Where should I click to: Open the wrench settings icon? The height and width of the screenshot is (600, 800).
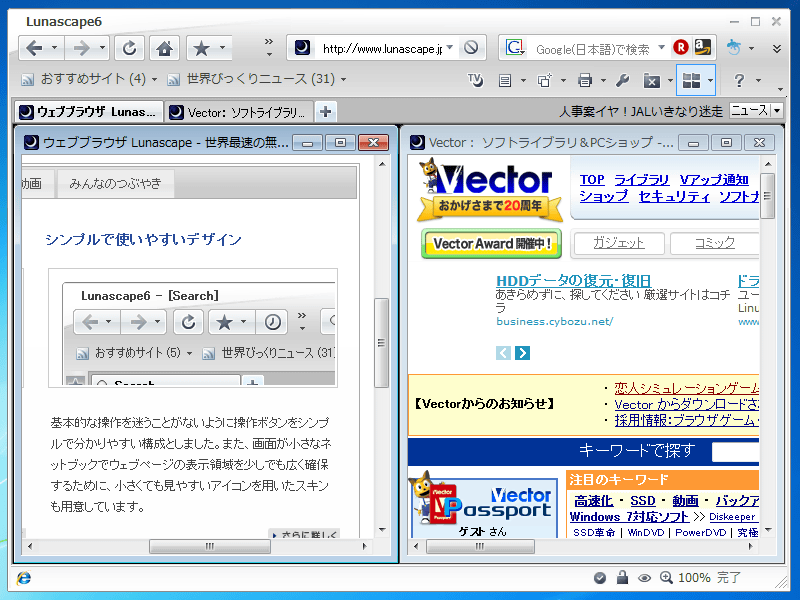(x=622, y=80)
